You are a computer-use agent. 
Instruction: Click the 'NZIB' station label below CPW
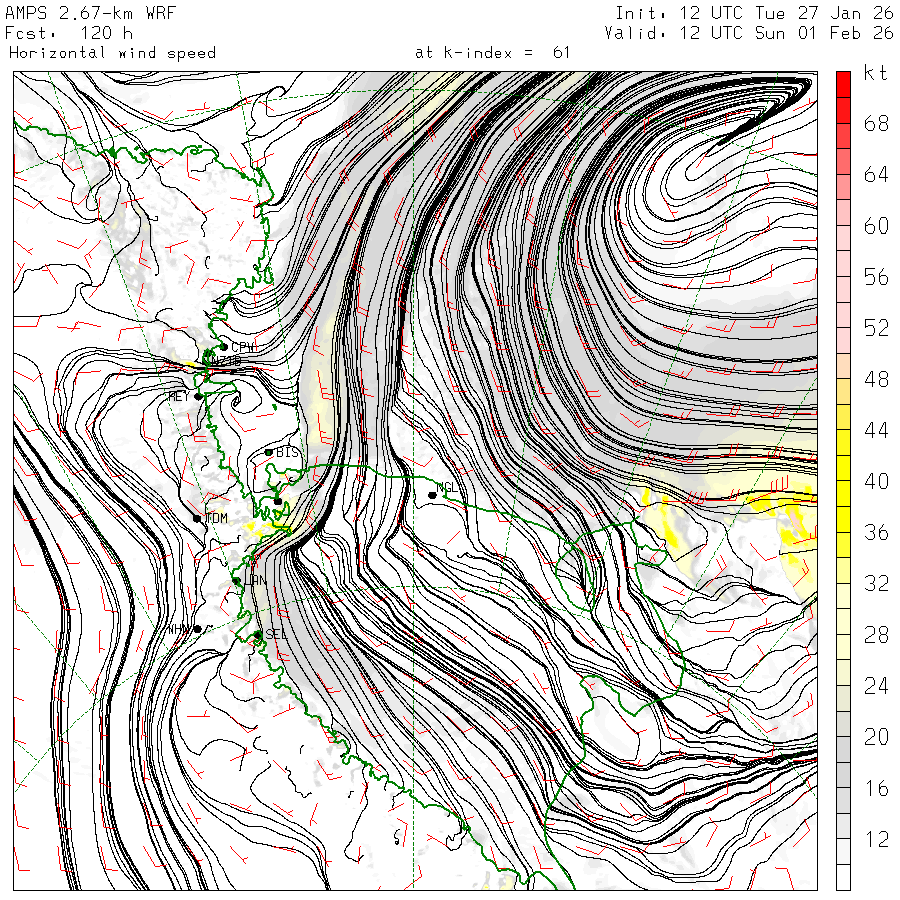(x=226, y=360)
